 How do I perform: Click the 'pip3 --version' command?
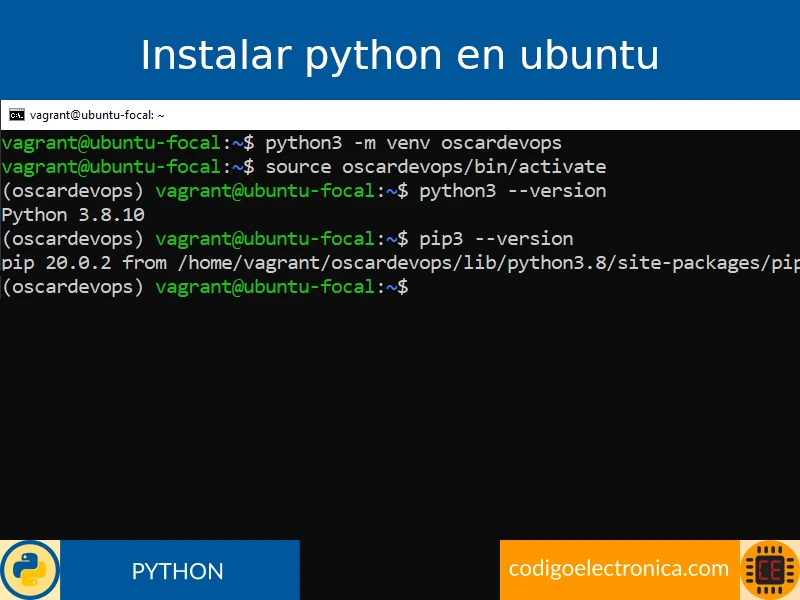click(496, 239)
